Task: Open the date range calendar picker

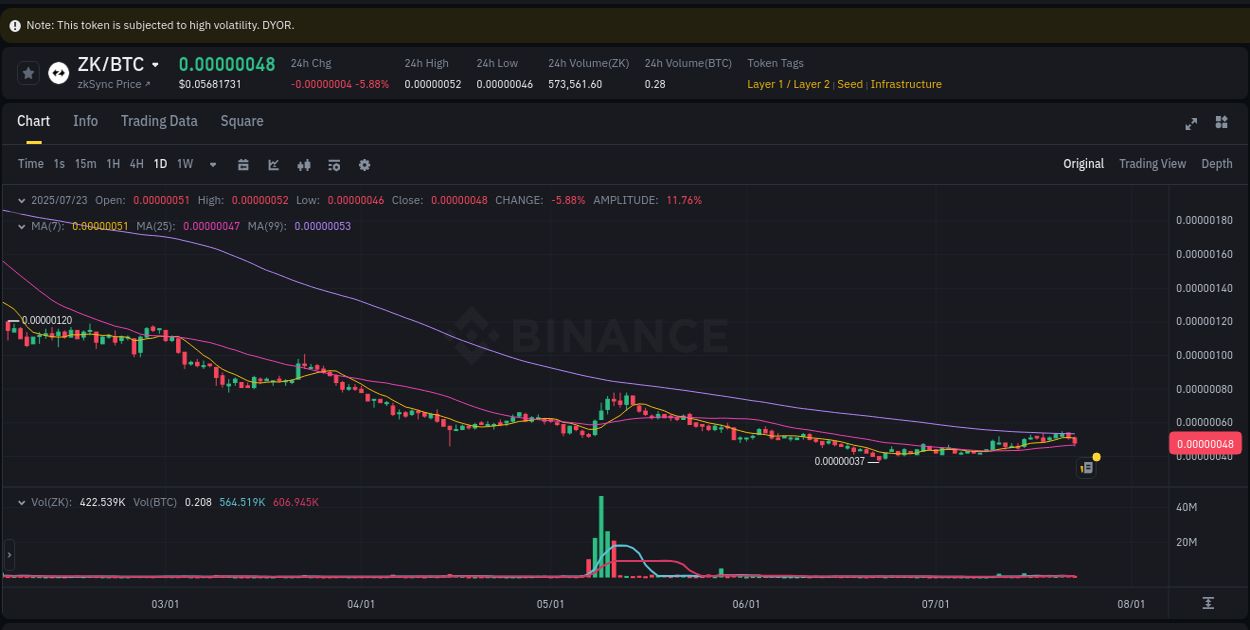Action: tap(243, 164)
